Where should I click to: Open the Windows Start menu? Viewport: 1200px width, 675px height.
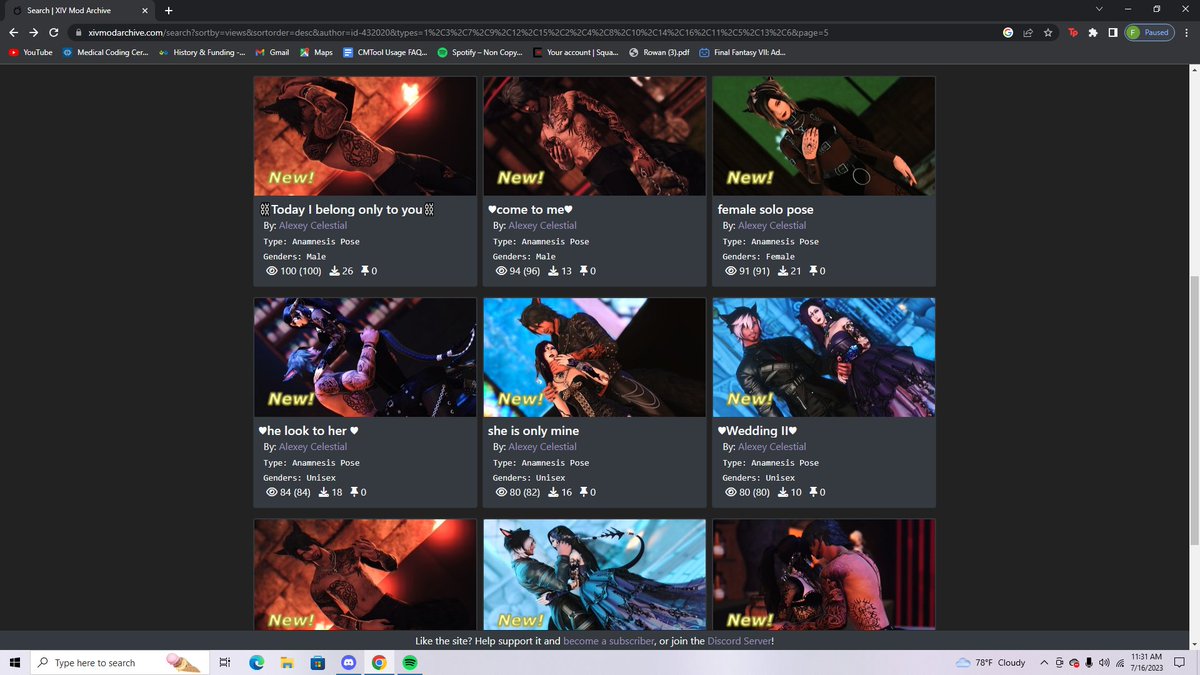14,662
